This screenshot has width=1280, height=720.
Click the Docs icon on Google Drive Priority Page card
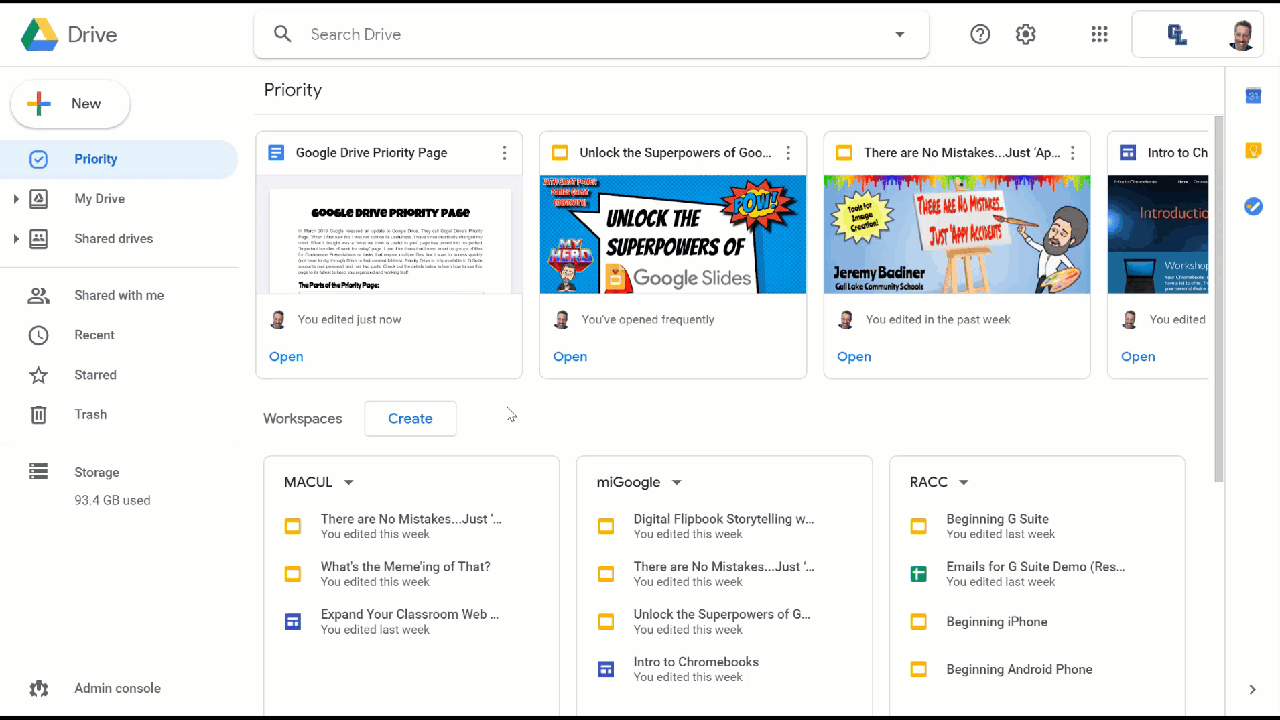tap(276, 153)
